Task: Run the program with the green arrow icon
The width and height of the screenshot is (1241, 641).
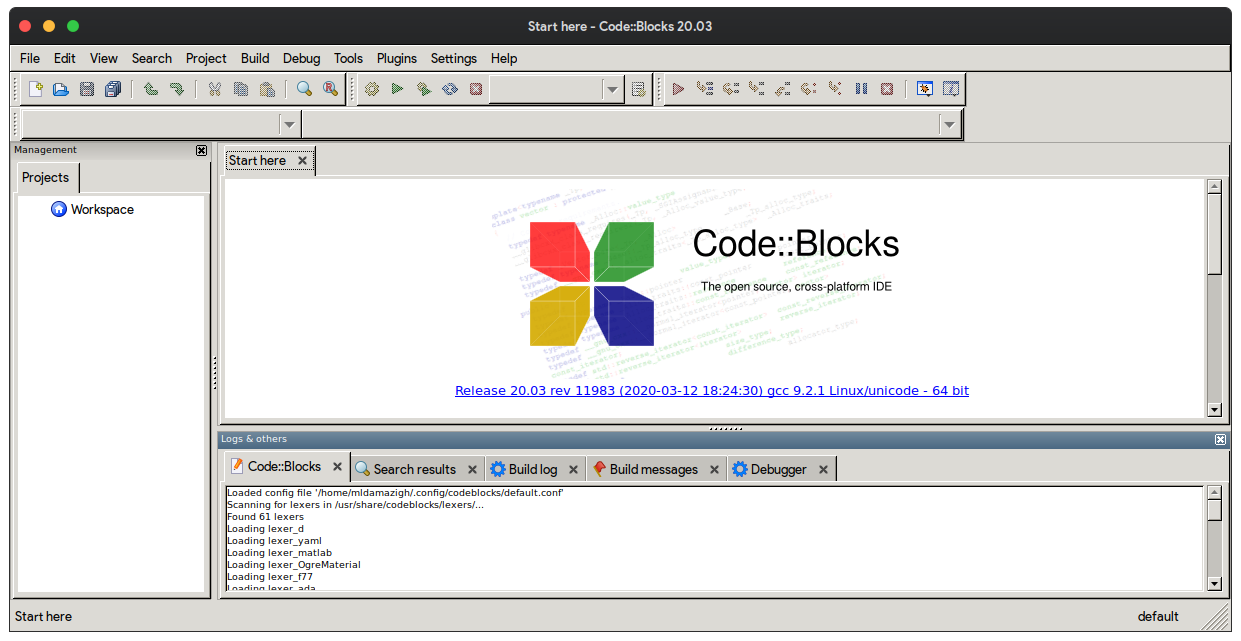Action: 396,89
